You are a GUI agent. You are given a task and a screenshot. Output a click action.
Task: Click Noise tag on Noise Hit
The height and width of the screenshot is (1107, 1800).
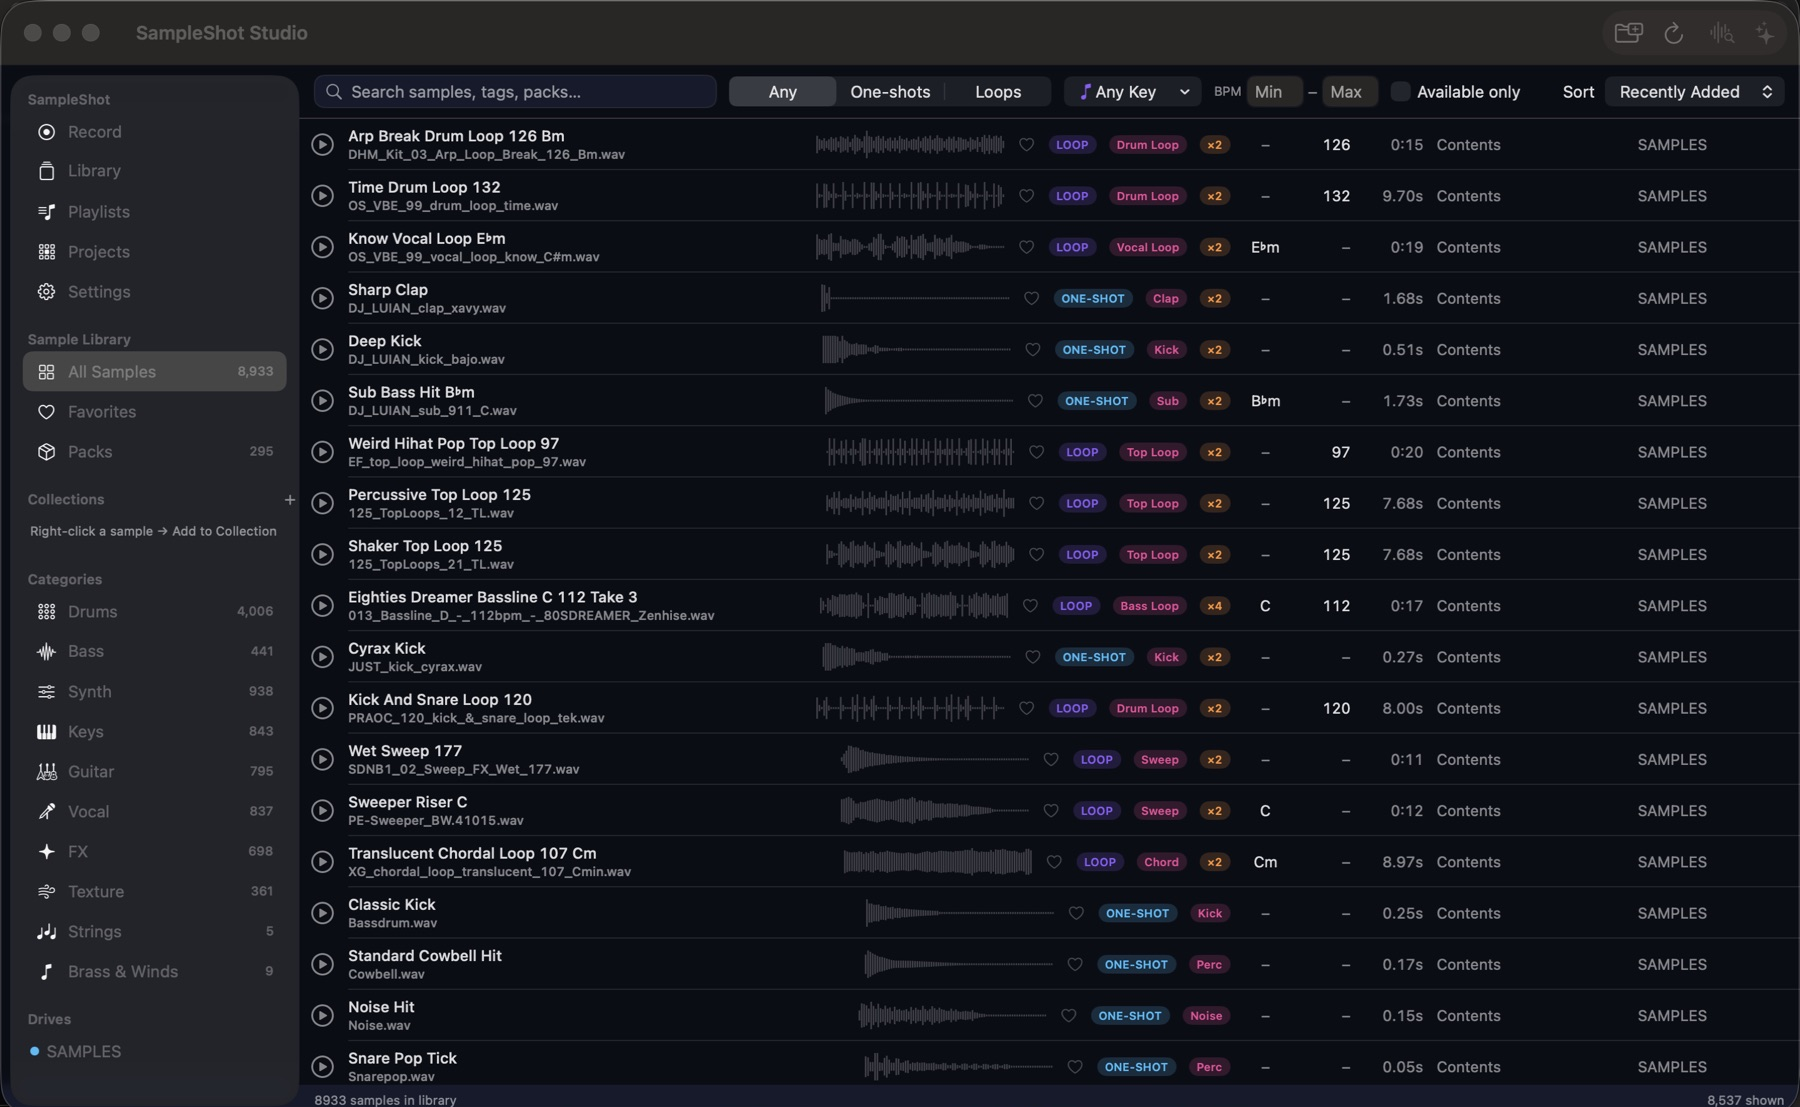tap(1206, 1016)
